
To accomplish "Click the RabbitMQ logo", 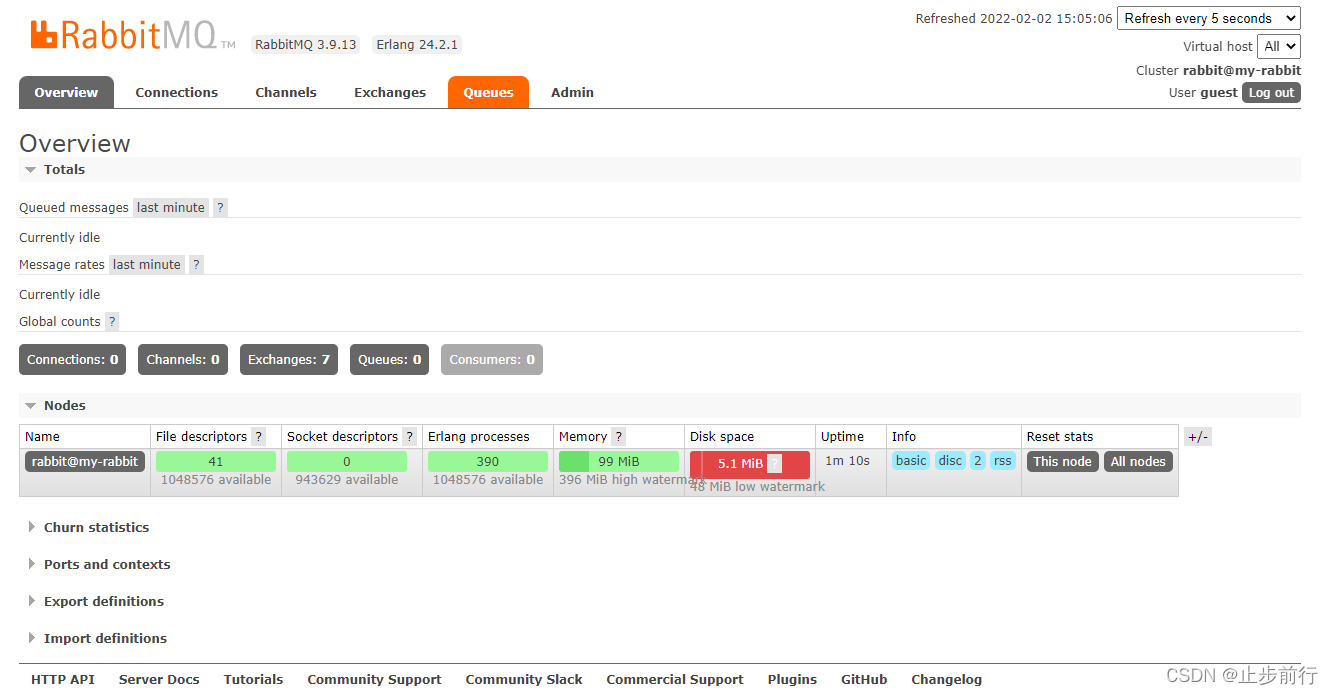I will pyautogui.click(x=133, y=34).
